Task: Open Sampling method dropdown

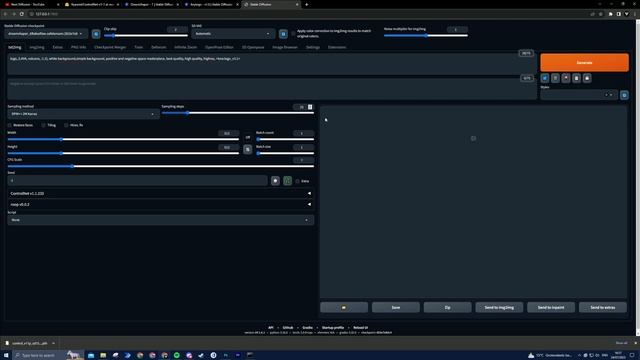Action: pyautogui.click(x=83, y=114)
